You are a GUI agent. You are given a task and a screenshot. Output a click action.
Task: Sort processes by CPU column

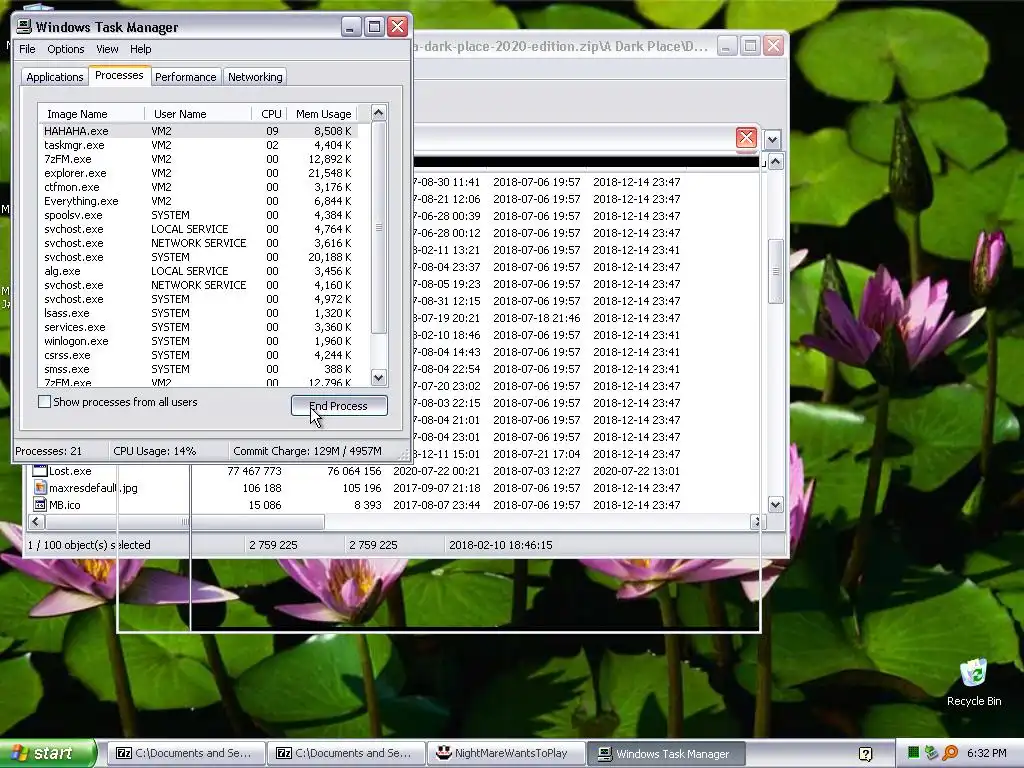click(269, 114)
